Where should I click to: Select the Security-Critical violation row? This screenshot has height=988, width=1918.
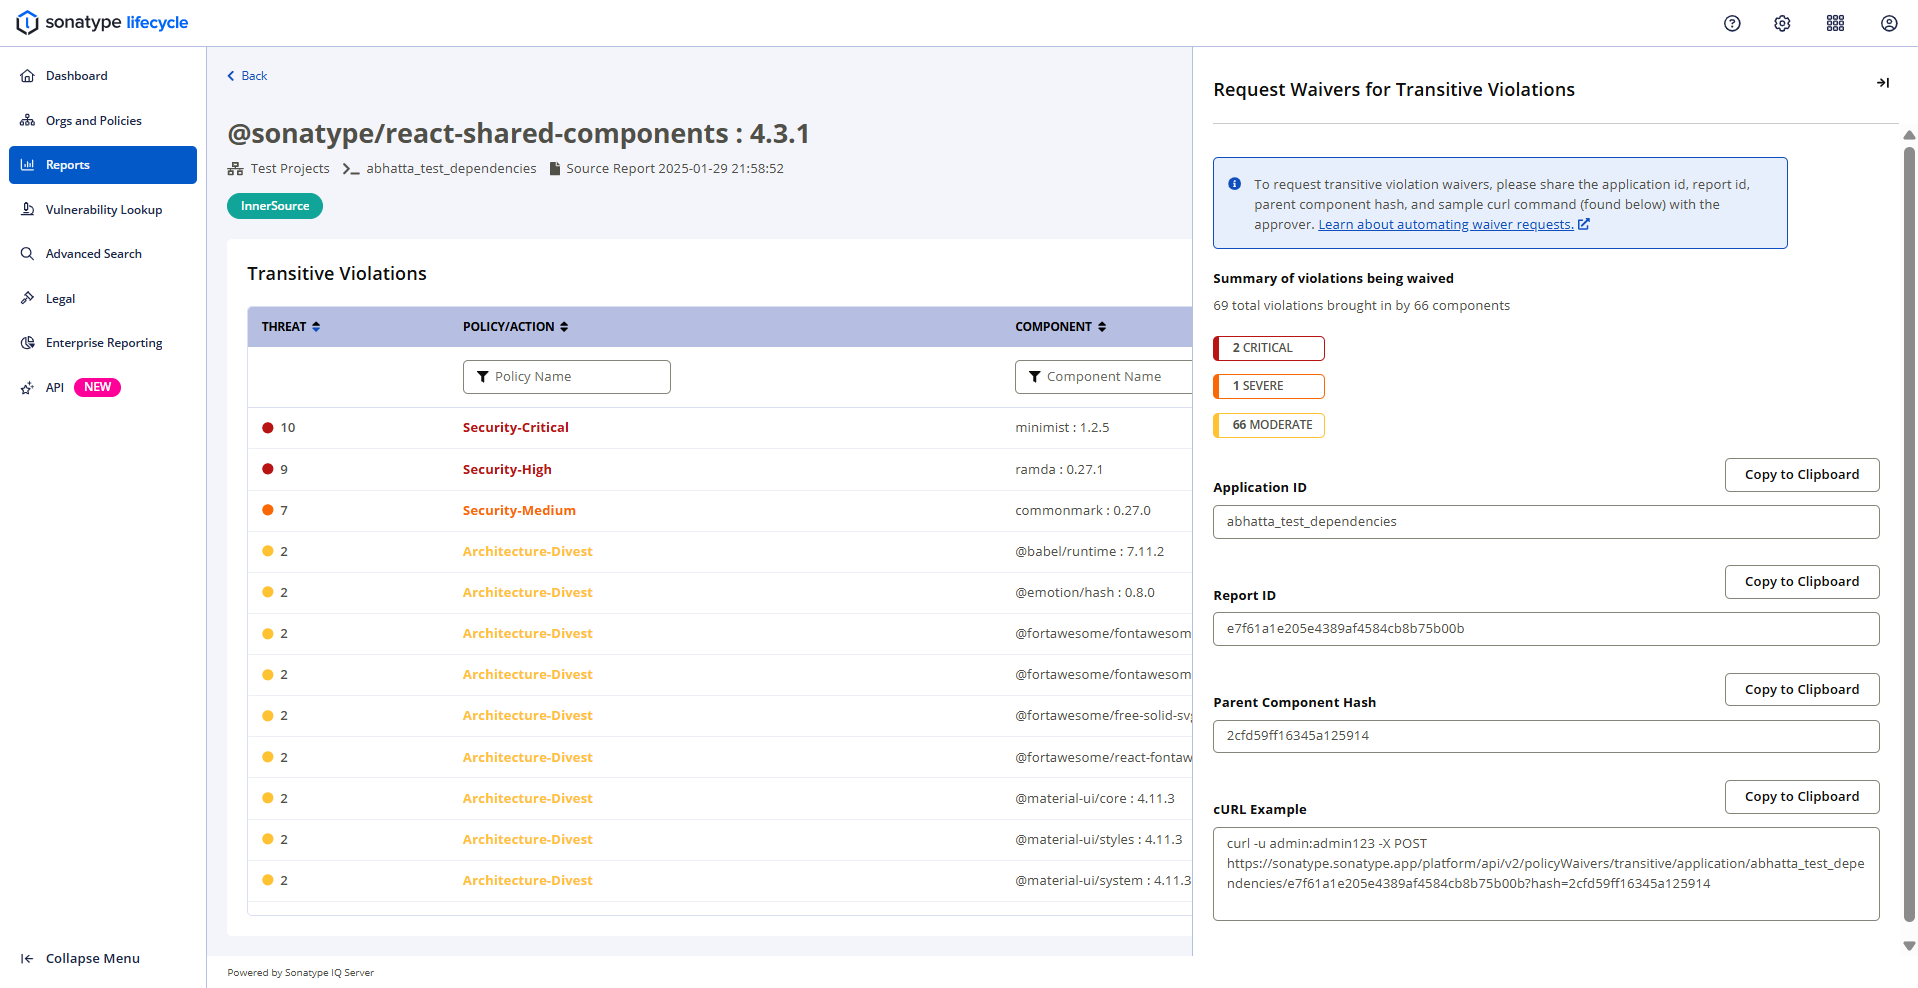[720, 428]
